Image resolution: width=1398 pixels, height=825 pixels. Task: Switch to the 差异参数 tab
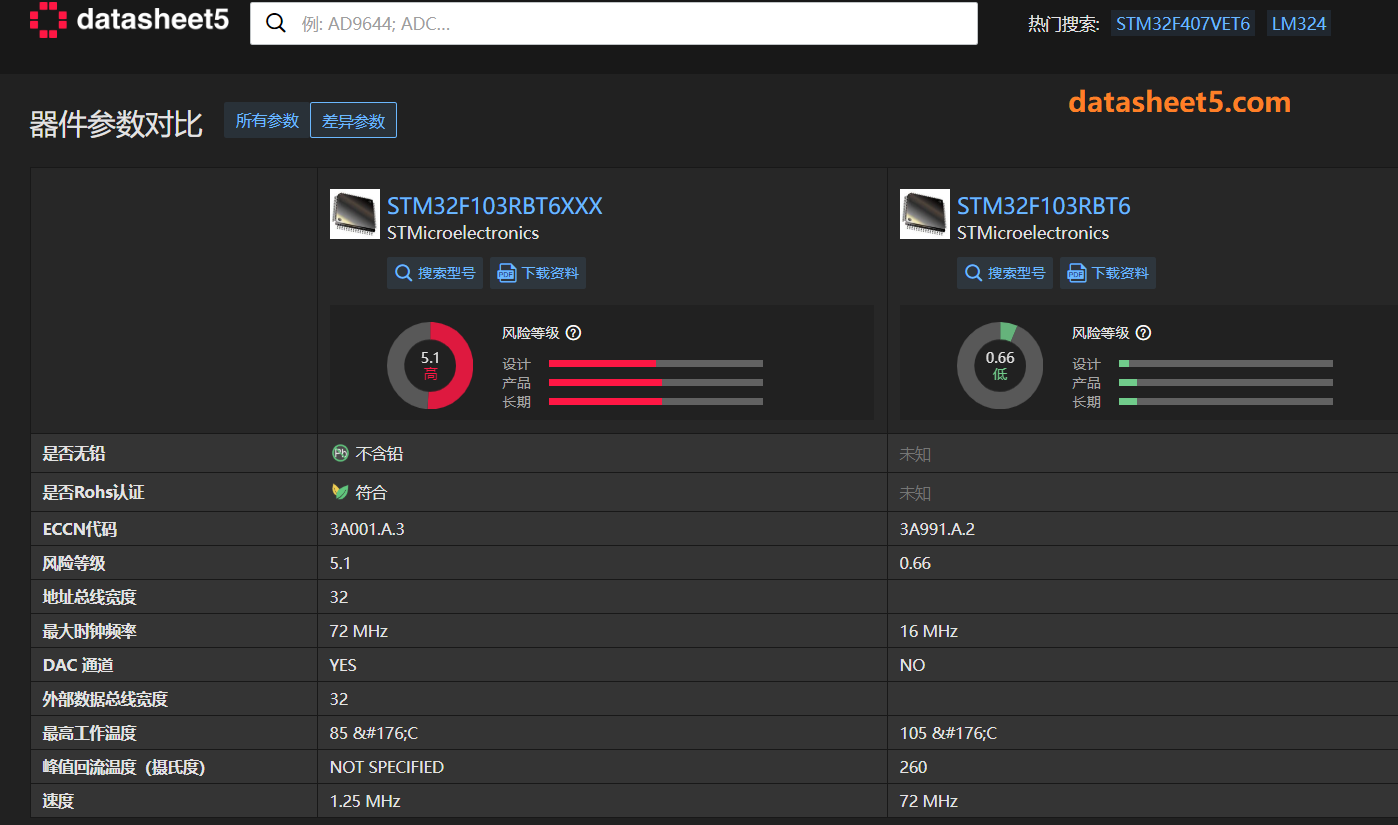point(353,121)
